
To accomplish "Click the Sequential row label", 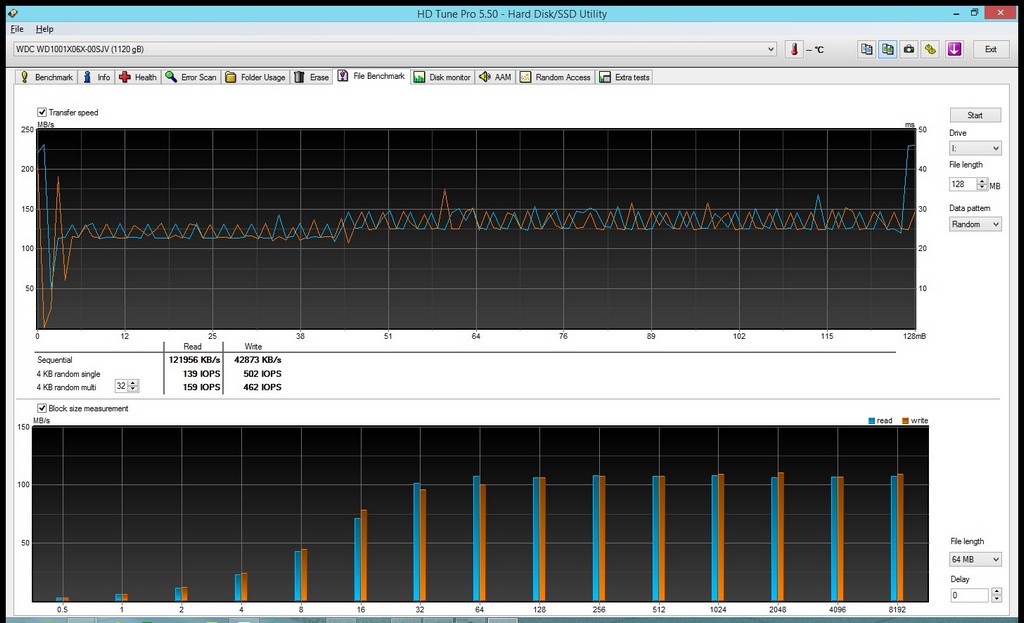I will 55,360.
